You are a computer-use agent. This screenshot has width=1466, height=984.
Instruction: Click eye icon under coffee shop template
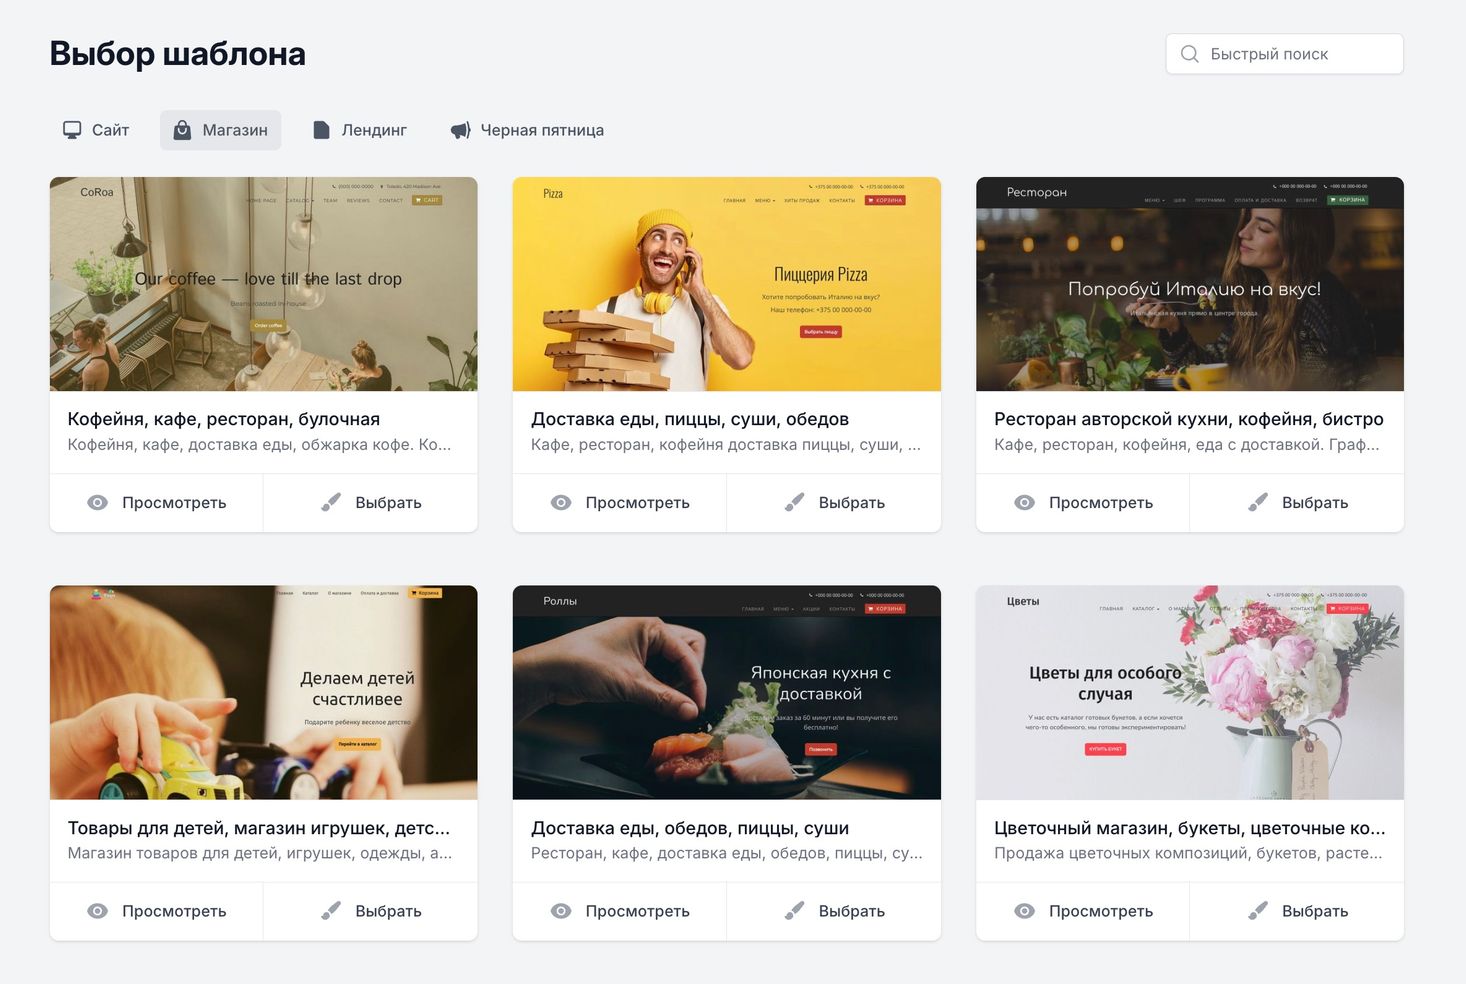point(97,502)
